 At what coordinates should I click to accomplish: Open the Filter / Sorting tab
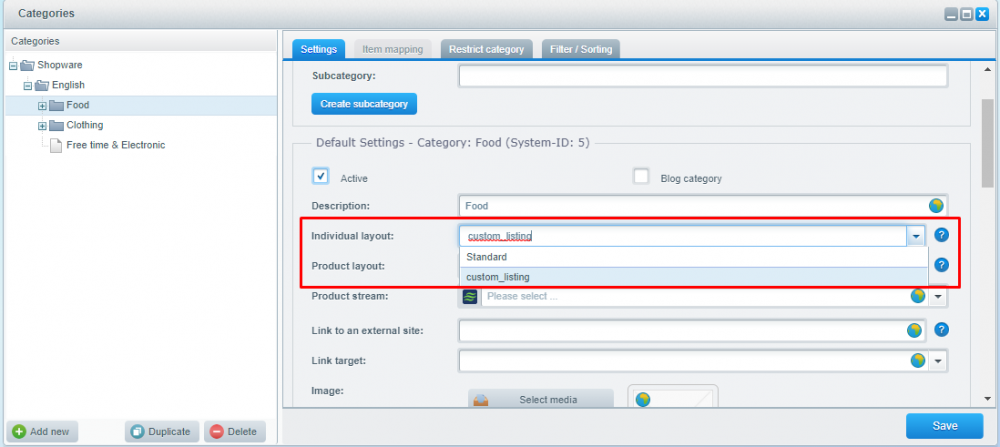580,49
